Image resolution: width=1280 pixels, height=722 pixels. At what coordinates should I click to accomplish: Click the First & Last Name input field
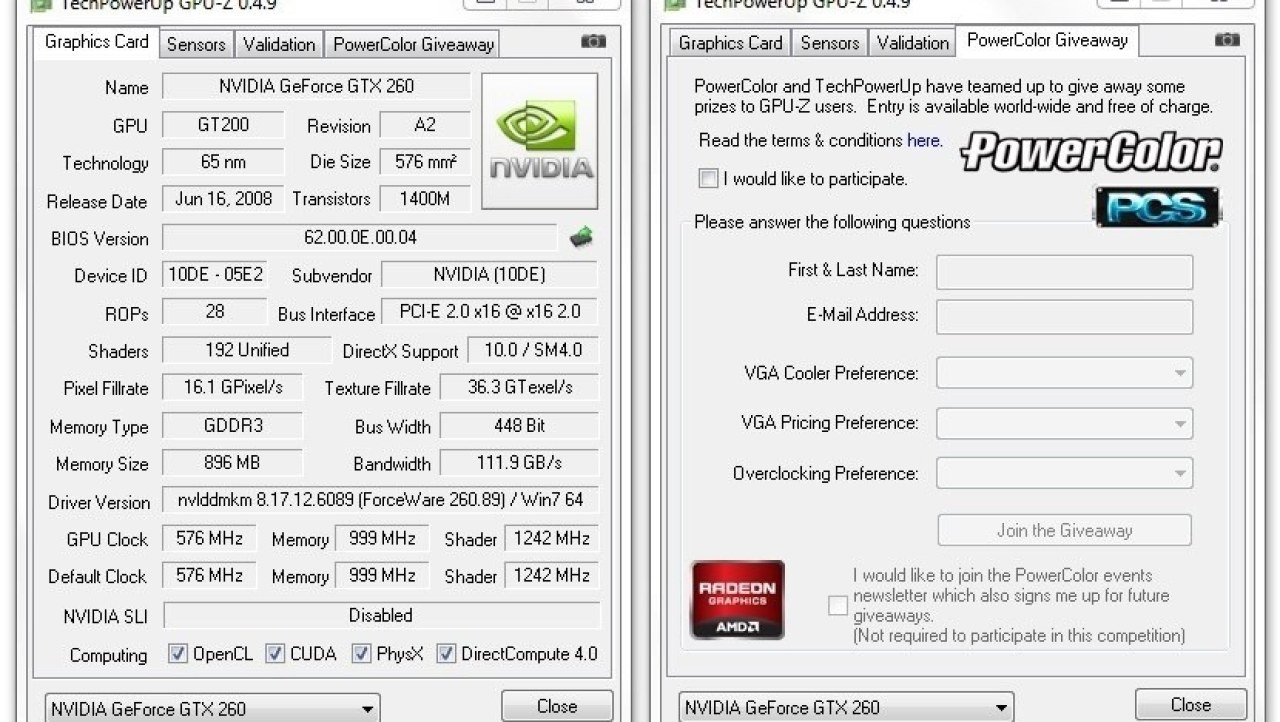(1064, 272)
